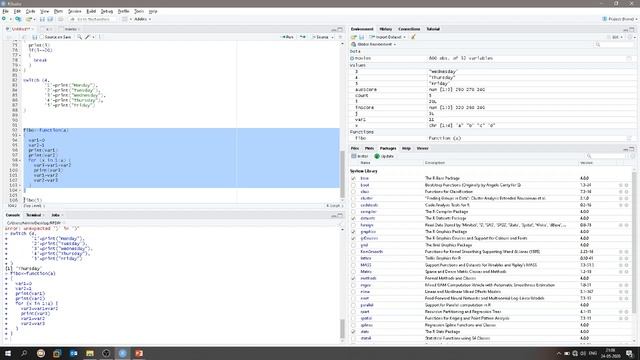Screen dimensions: 640x360
Task: Toggle the base package checkbox
Action: 353,178
